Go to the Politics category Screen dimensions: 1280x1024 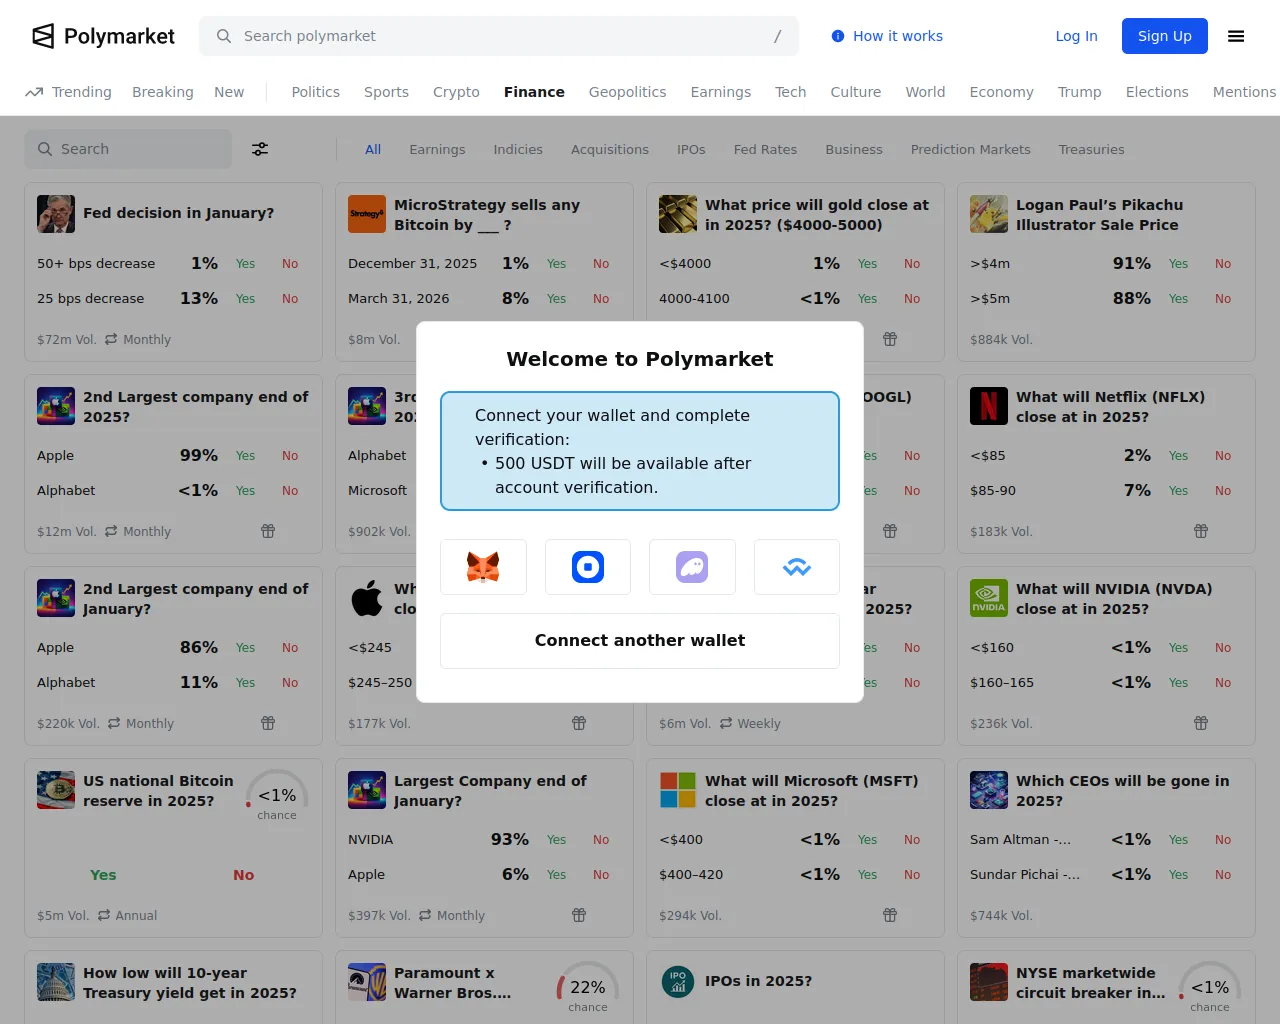316,92
